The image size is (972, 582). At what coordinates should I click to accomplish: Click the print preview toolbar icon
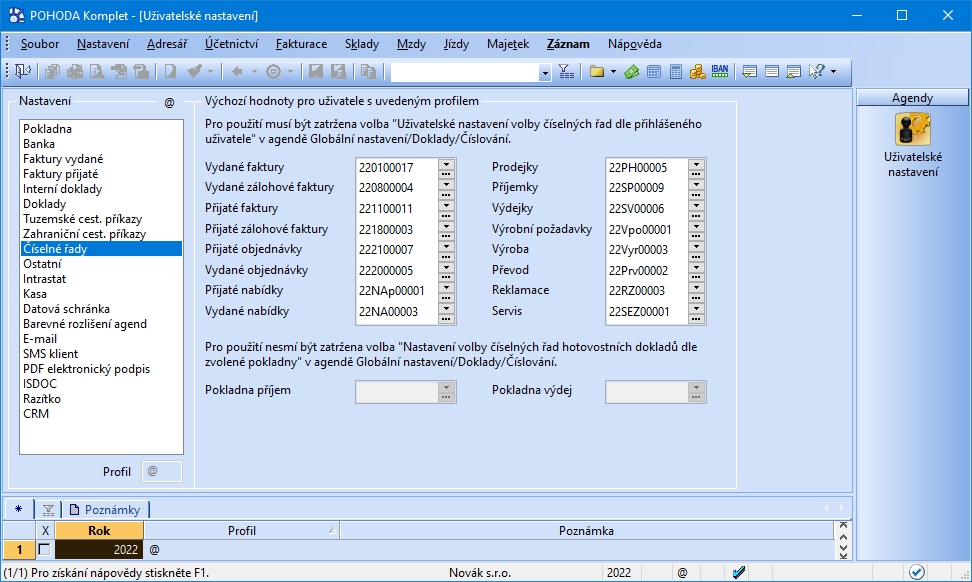(x=97, y=72)
